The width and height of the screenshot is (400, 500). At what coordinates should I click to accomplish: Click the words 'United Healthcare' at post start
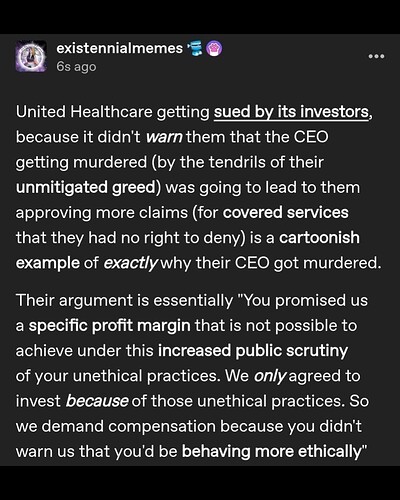[84, 112]
